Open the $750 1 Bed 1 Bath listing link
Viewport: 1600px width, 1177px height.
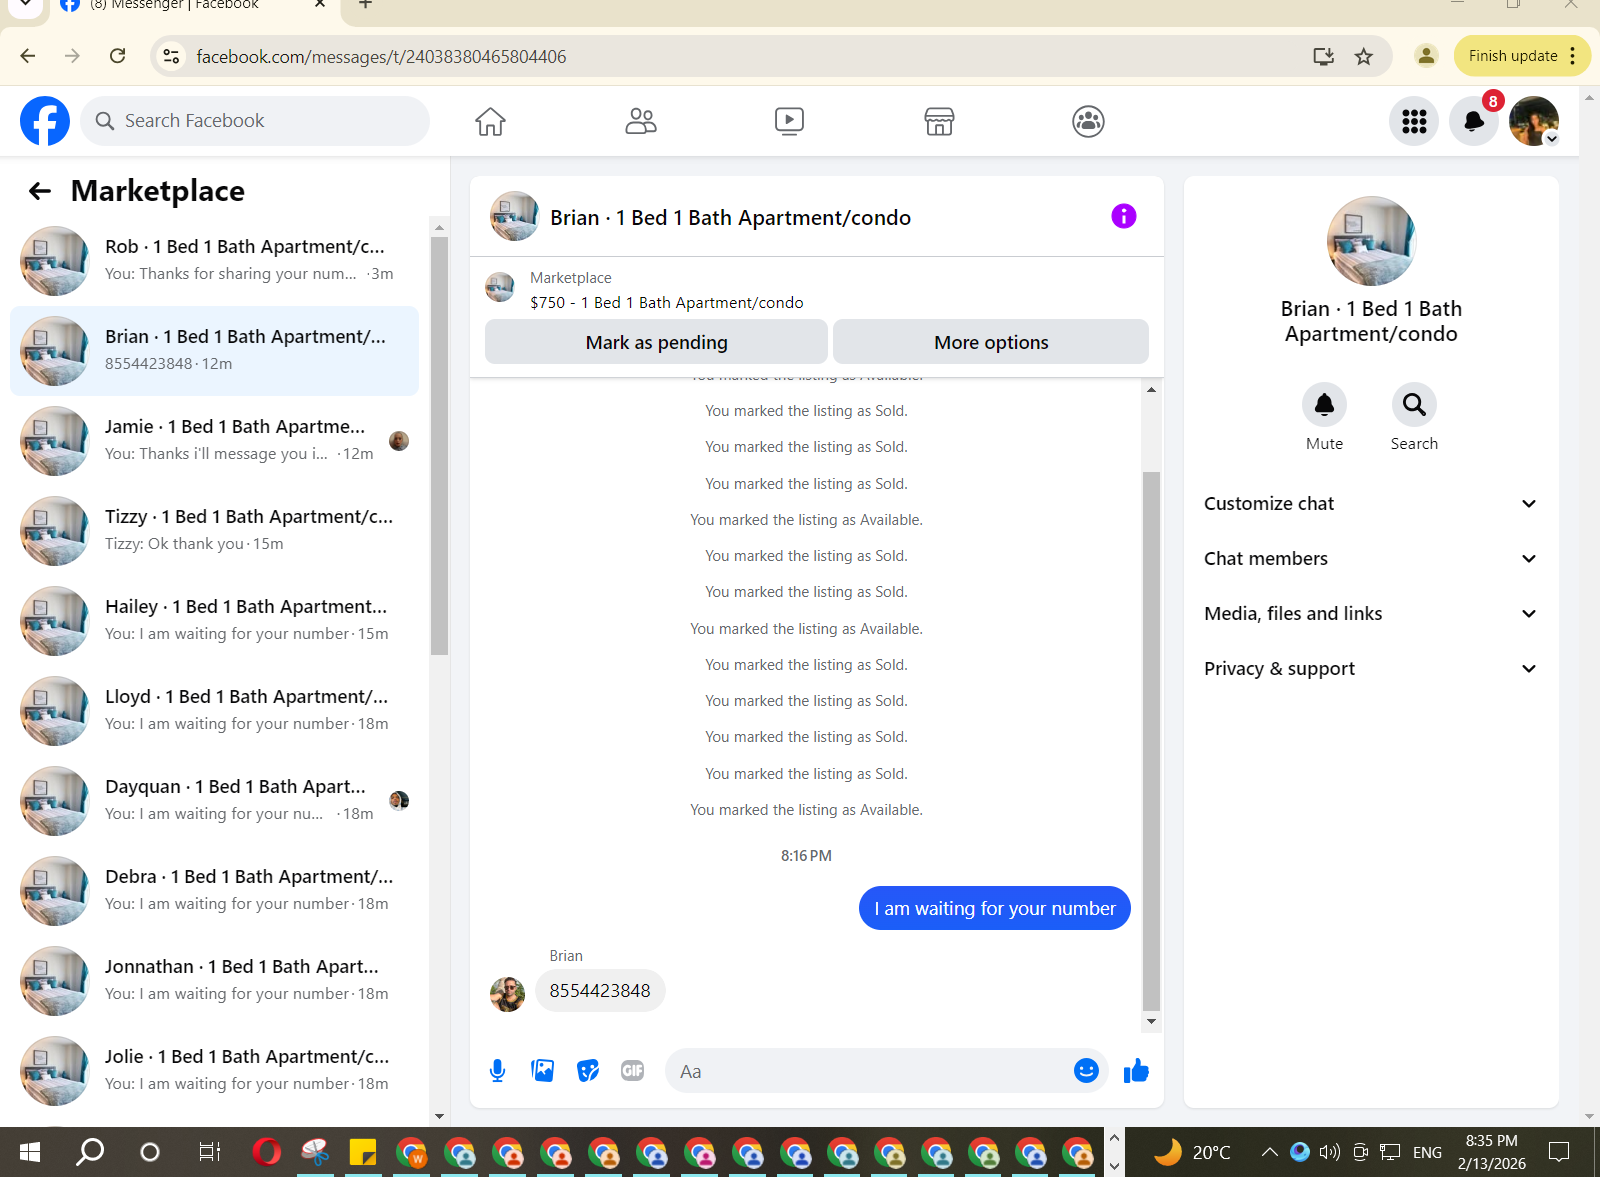tap(666, 302)
